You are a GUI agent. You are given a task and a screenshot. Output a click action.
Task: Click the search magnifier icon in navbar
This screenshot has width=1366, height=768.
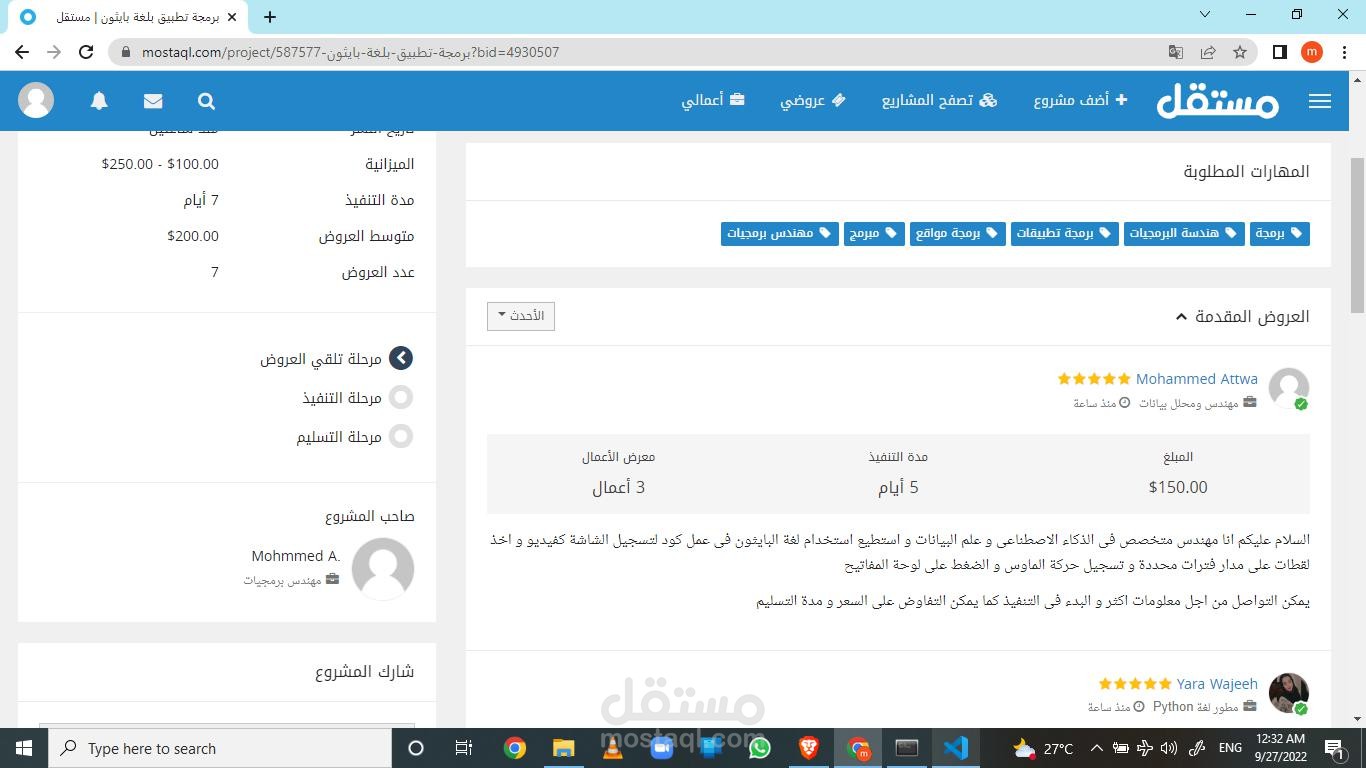coord(206,101)
